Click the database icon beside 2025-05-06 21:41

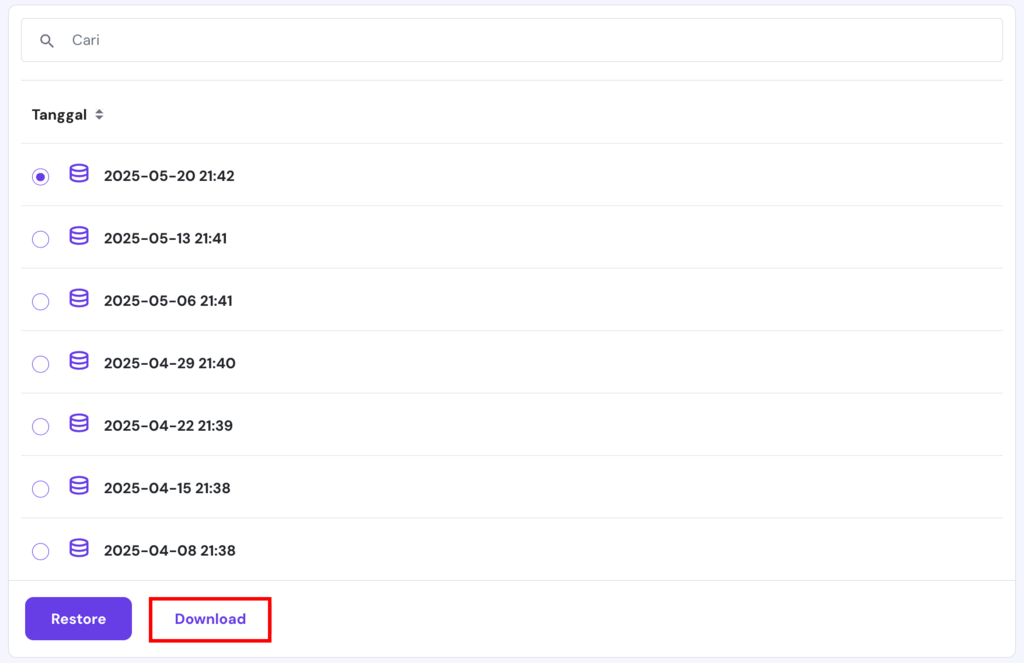pyautogui.click(x=78, y=299)
